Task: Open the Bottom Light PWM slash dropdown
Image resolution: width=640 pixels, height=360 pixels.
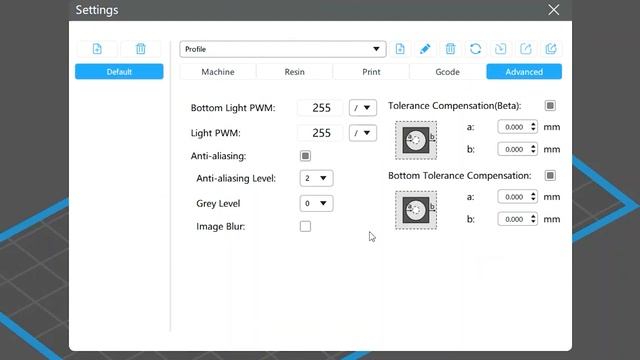Action: click(x=363, y=108)
